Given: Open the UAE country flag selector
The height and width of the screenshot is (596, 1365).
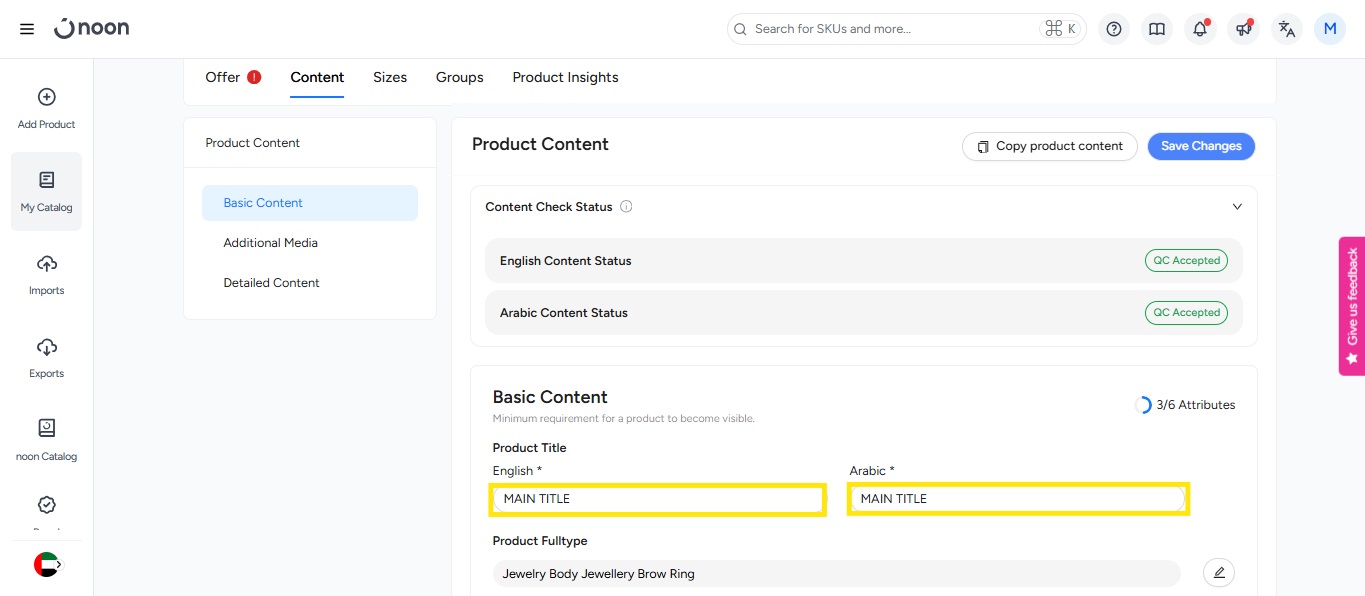Looking at the screenshot, I should [x=46, y=565].
